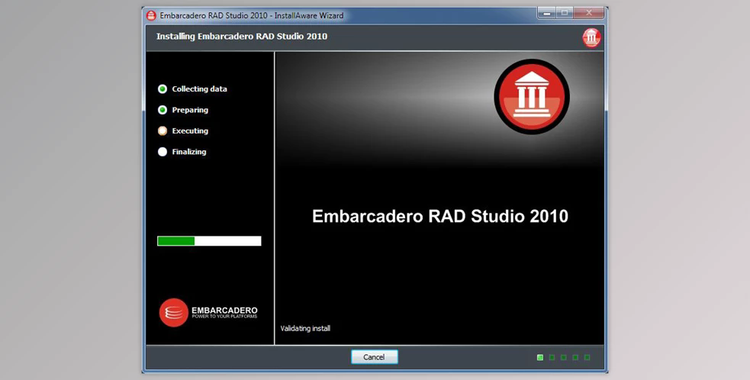This screenshot has width=750, height=380.
Task: Click "Installing Embarcadero RAD Studio 2010" header text
Action: pos(242,36)
